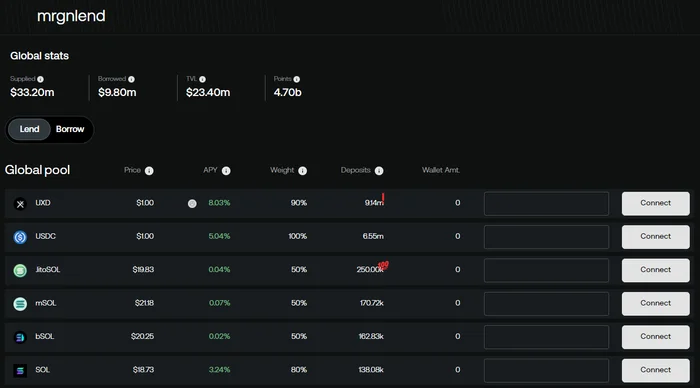Click the USDC token icon
The image size is (700, 388).
(x=20, y=237)
